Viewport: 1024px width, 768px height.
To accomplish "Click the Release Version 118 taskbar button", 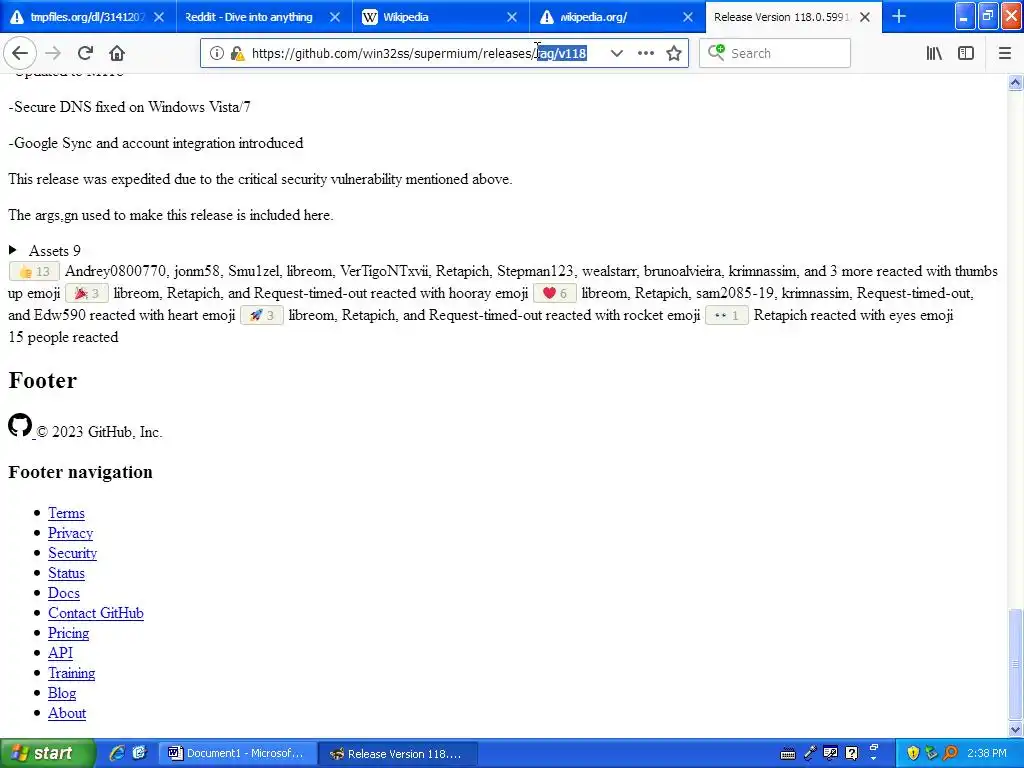I will [x=398, y=753].
